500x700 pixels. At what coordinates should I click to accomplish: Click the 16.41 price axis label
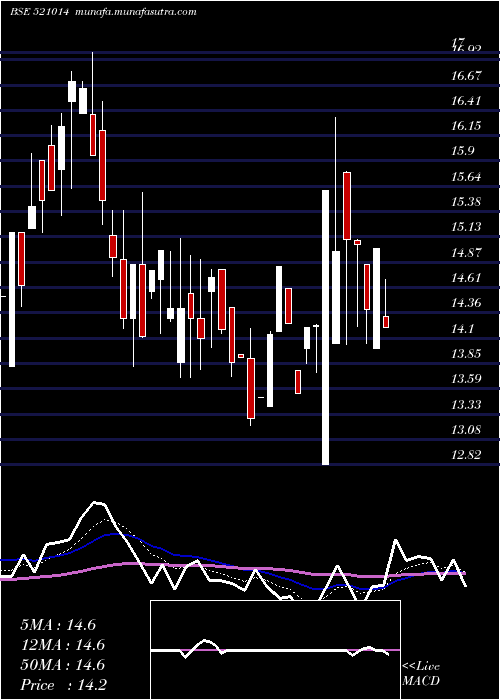click(x=466, y=101)
